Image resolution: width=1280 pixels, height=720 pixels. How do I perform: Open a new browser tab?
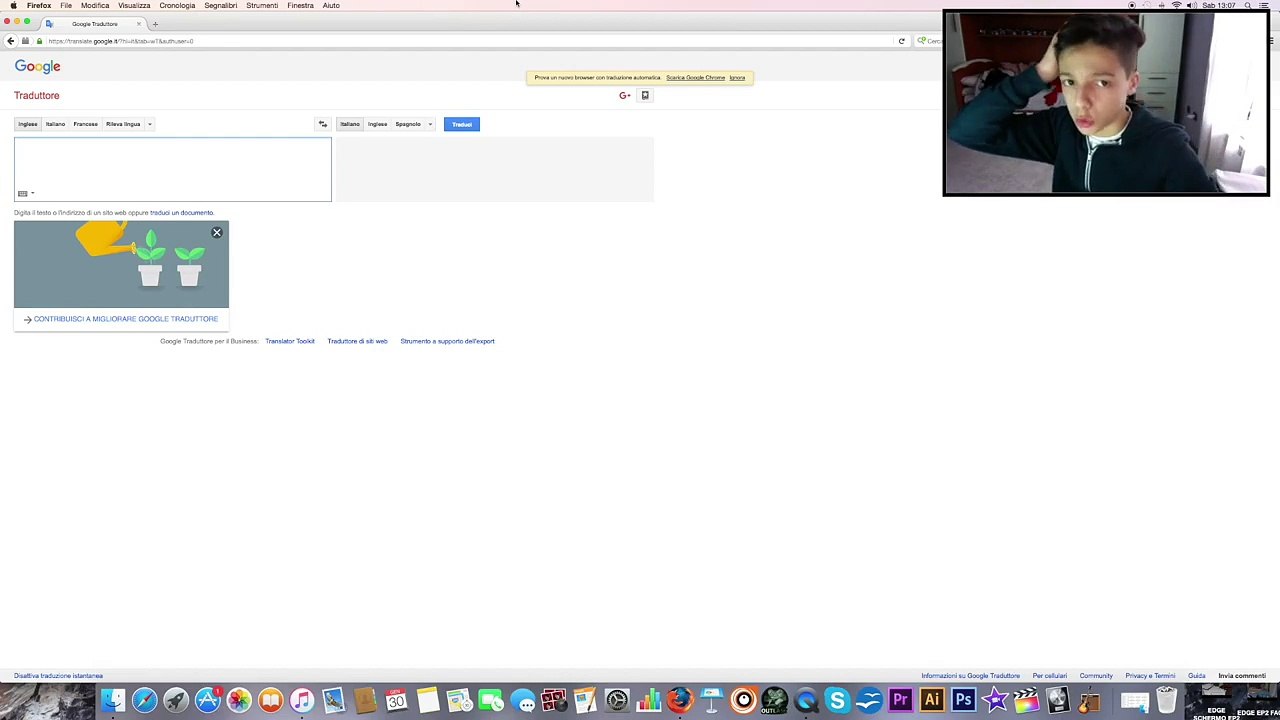click(x=155, y=23)
